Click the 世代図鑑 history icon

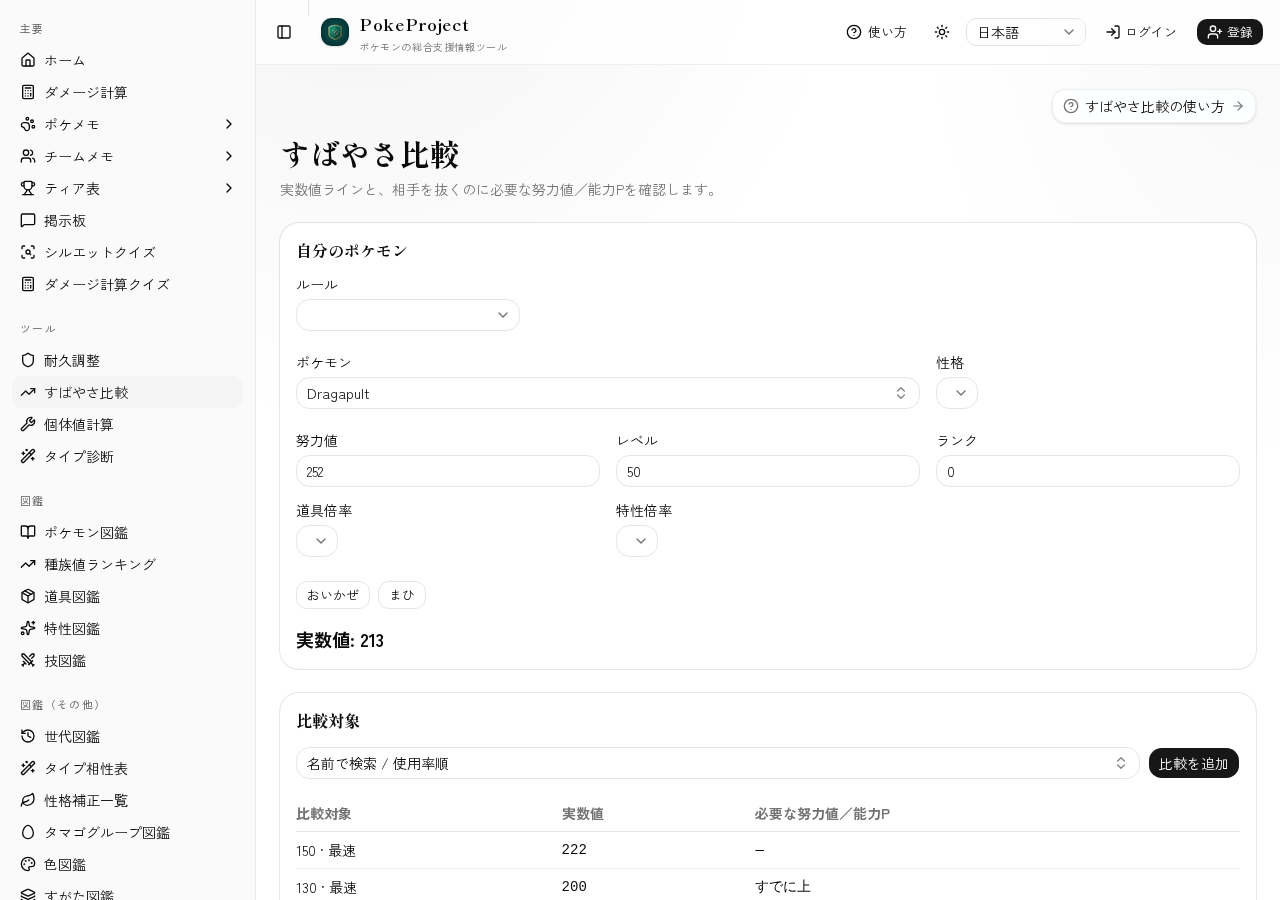(x=28, y=736)
